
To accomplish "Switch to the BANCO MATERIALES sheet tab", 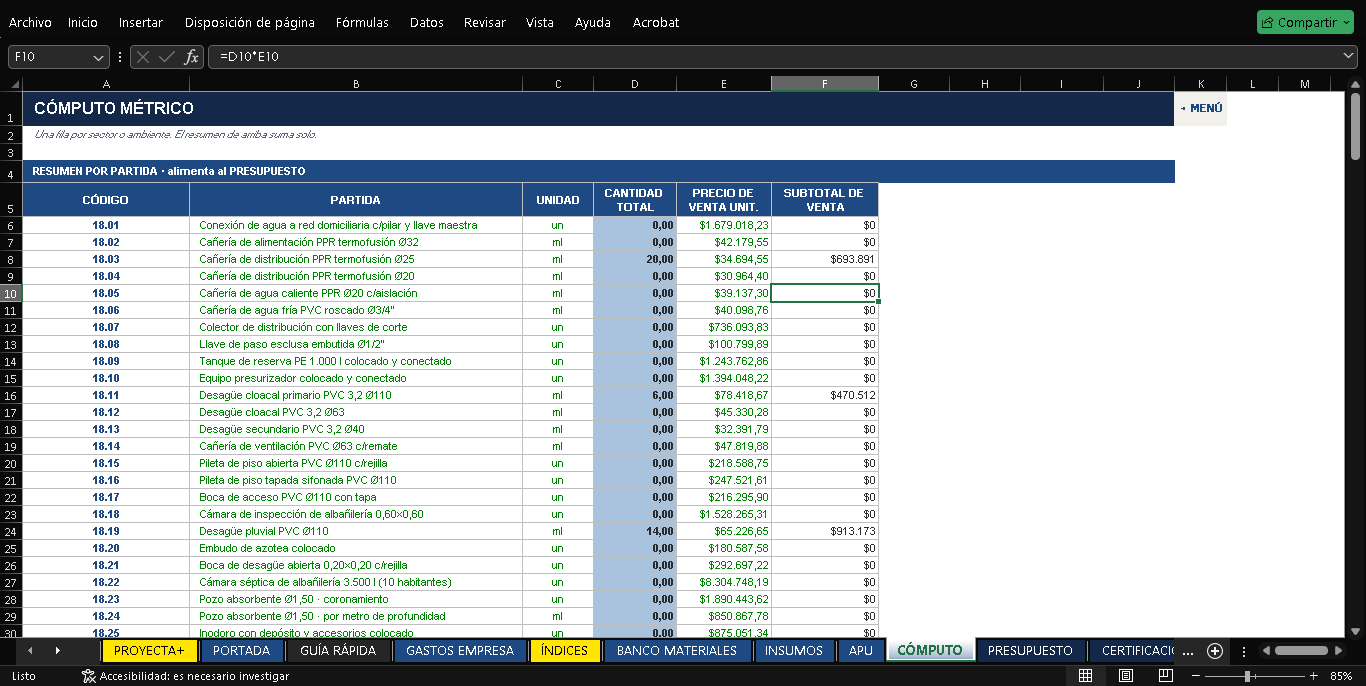I will [x=677, y=651].
